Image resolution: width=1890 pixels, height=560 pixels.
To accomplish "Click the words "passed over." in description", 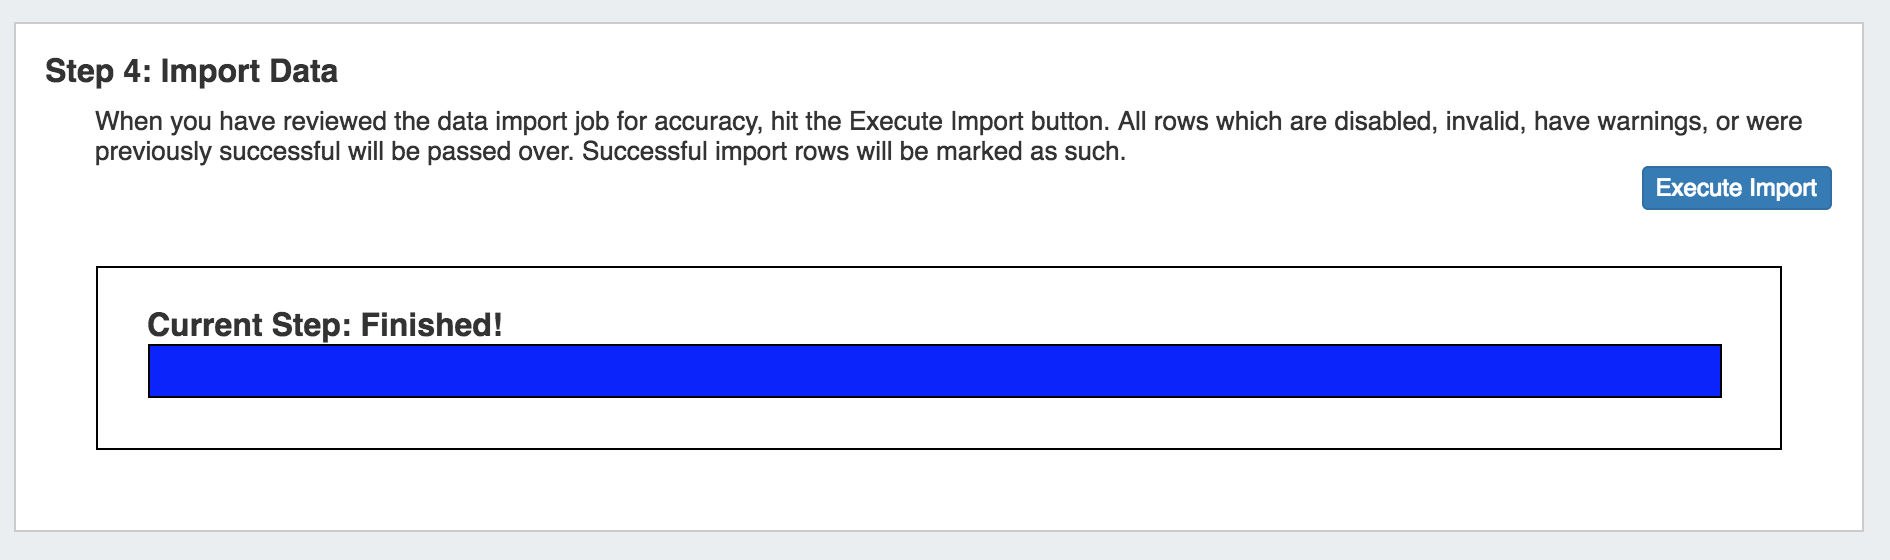I will [x=500, y=152].
